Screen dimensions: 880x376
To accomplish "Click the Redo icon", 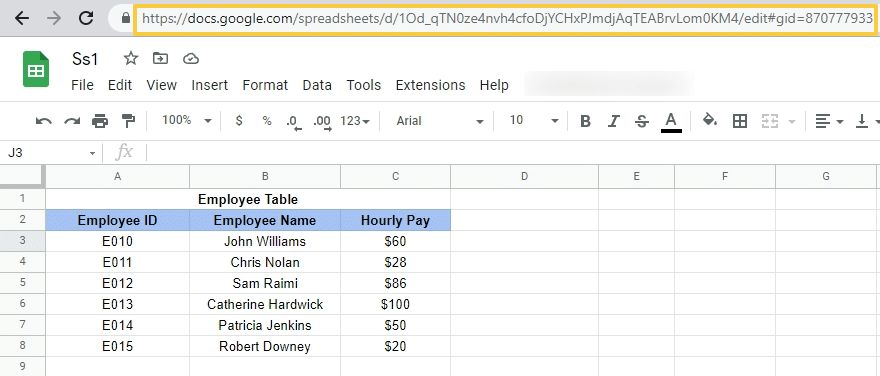I will 72,121.
